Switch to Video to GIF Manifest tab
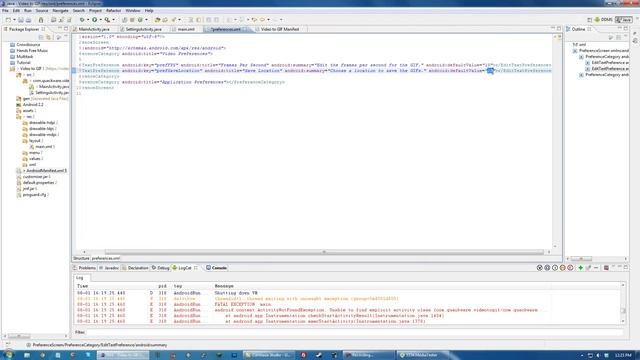The image size is (640, 360). coord(280,29)
